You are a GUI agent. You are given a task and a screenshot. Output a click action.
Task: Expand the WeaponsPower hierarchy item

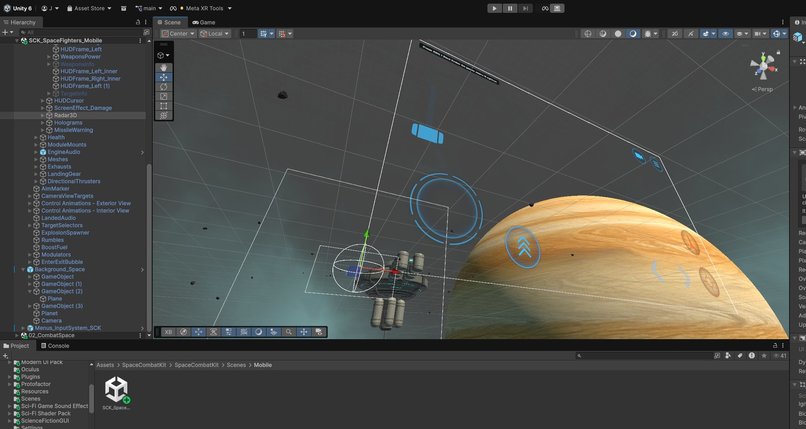[x=49, y=57]
